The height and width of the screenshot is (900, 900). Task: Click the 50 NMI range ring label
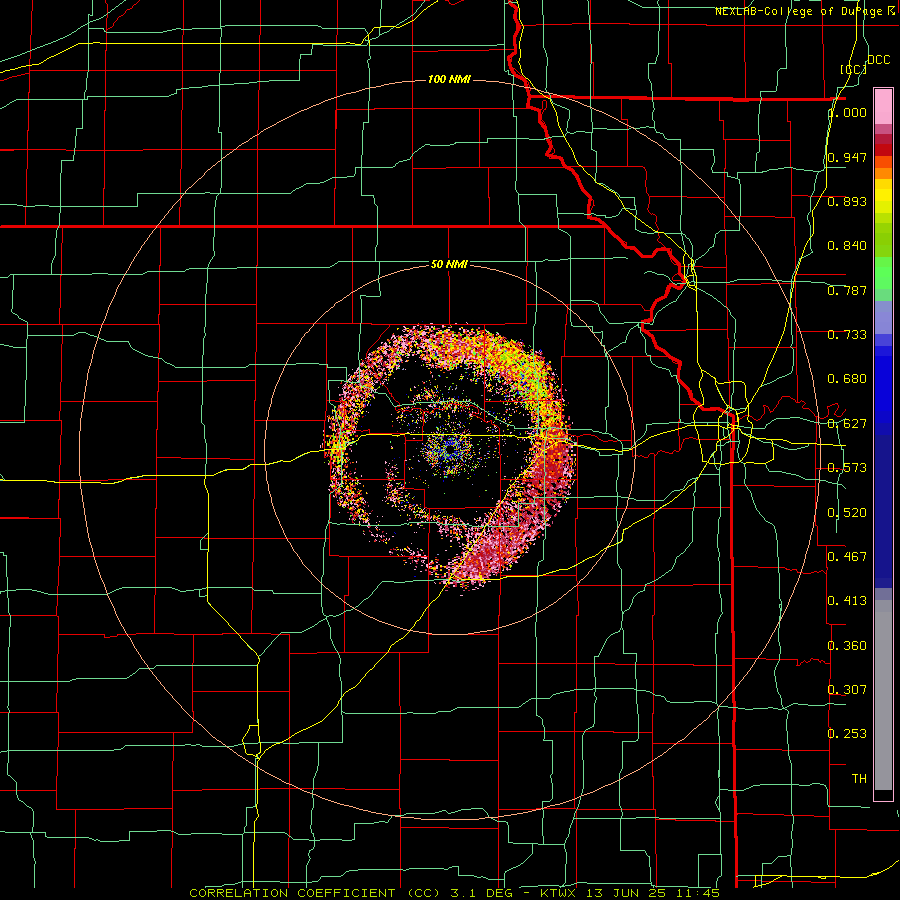(449, 264)
